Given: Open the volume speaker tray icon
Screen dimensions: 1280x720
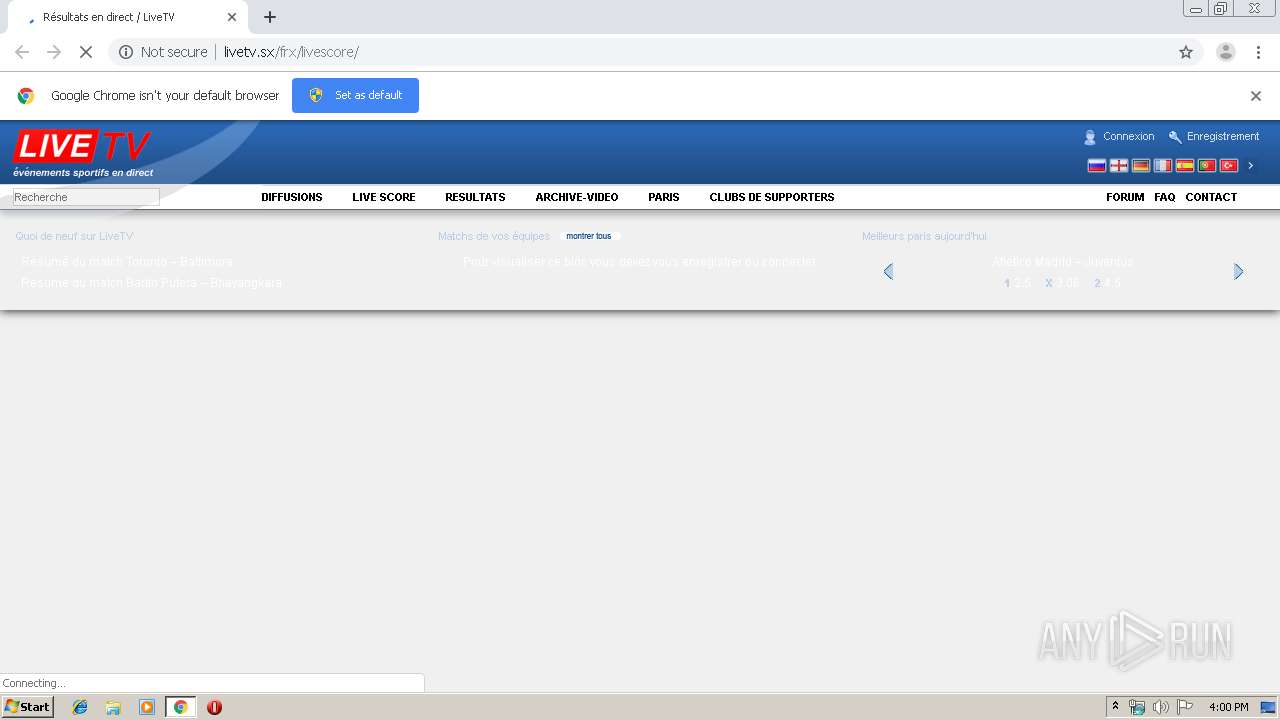Looking at the screenshot, I should [1160, 707].
